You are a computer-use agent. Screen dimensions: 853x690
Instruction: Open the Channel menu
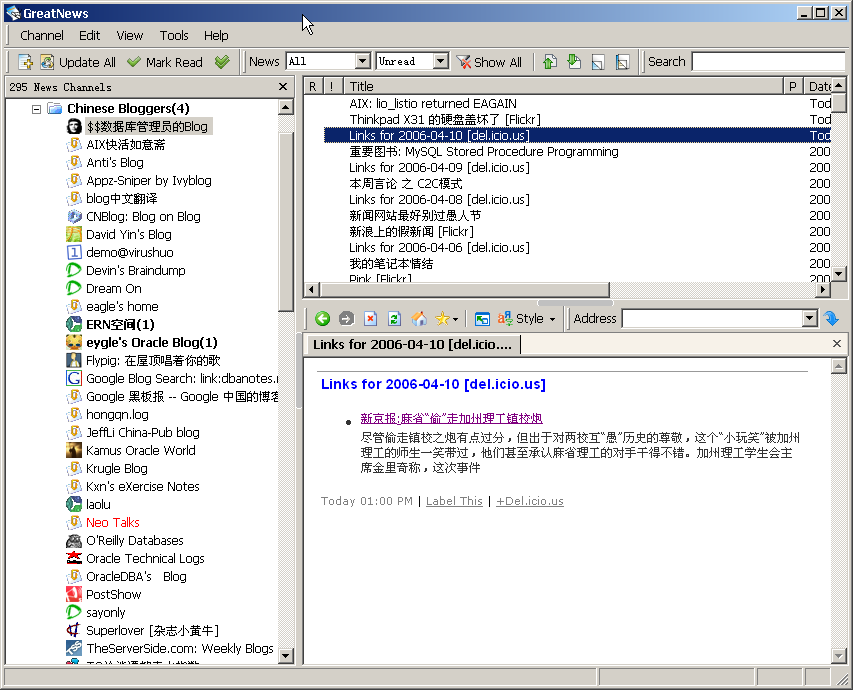[x=42, y=35]
